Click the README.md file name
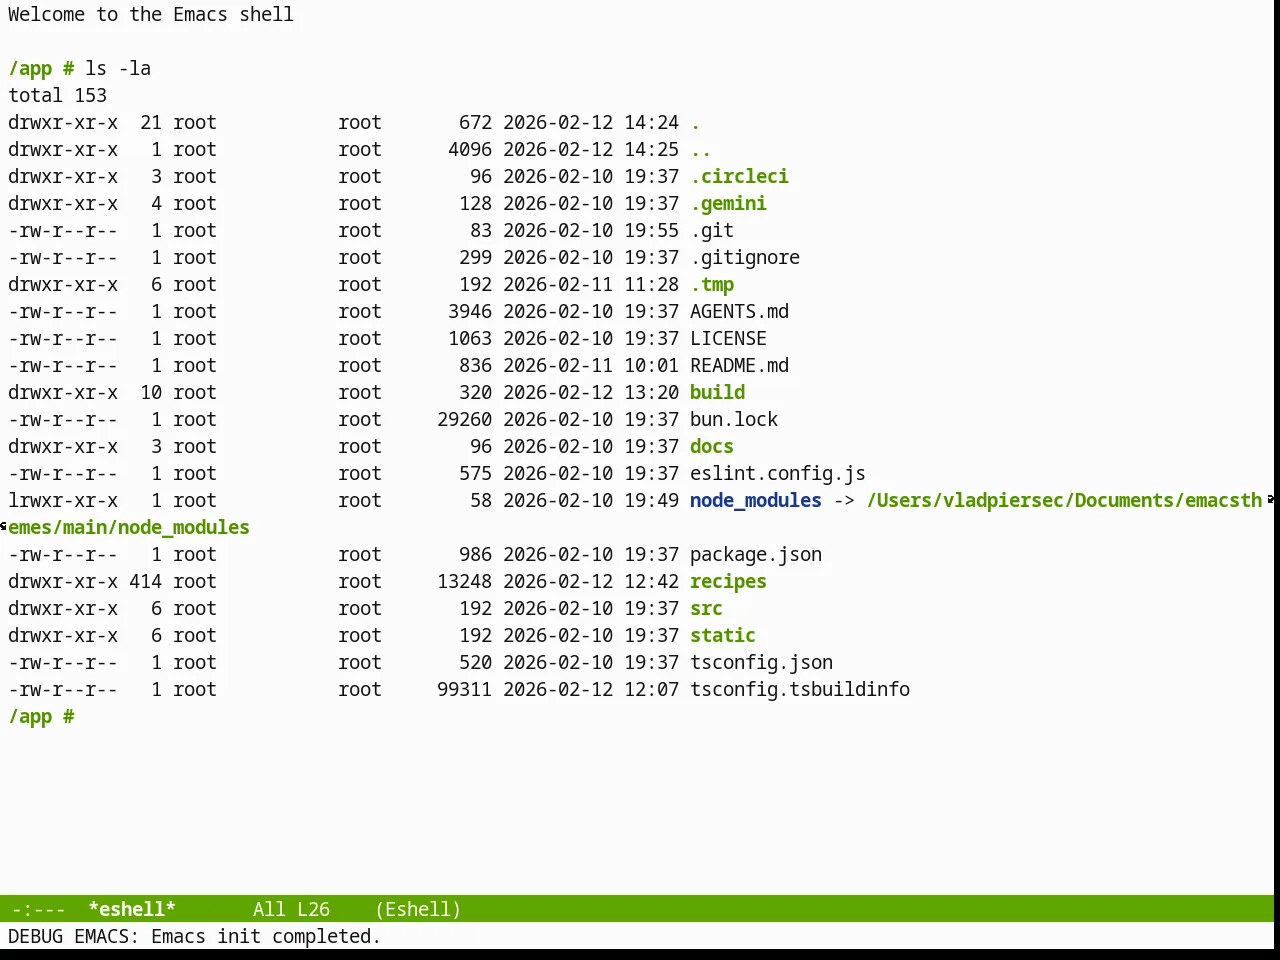This screenshot has width=1280, height=960. 739,366
